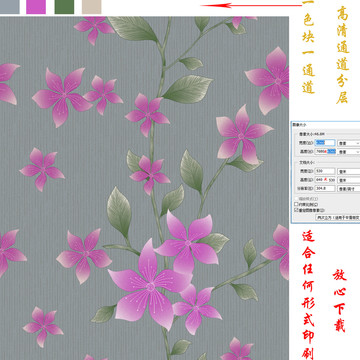The width and height of the screenshot is (360, 360).
Task: Click the document width field showing 530
Action: [325, 171]
